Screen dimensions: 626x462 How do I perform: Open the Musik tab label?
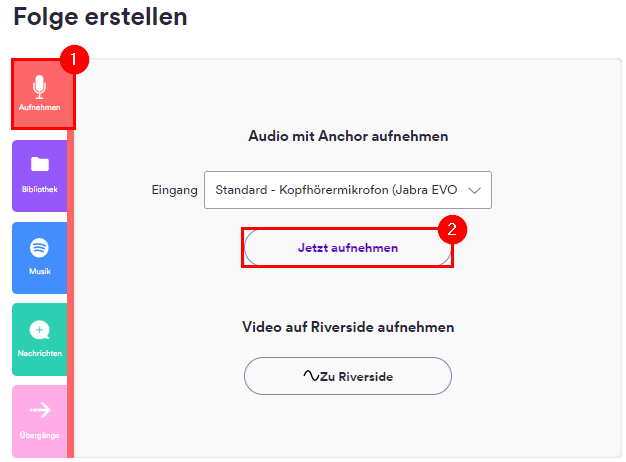point(39,271)
